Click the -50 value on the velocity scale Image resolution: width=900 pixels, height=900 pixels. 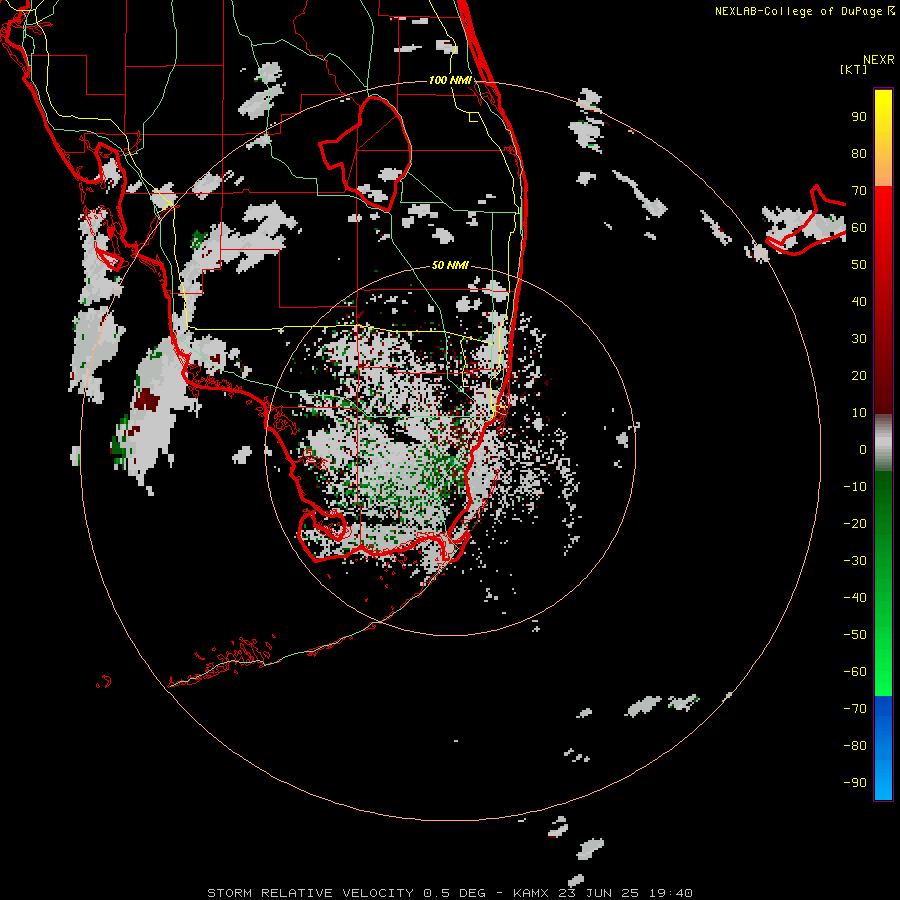pyautogui.click(x=855, y=635)
